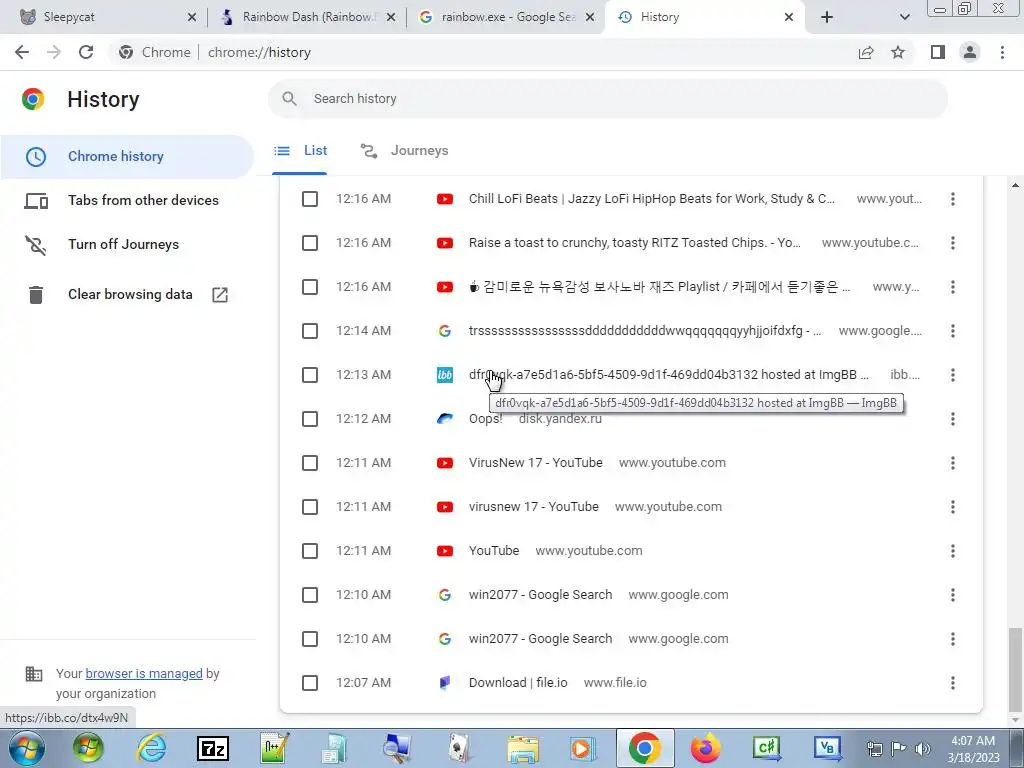Open the Chill LoFi Beats history link

click(x=652, y=199)
